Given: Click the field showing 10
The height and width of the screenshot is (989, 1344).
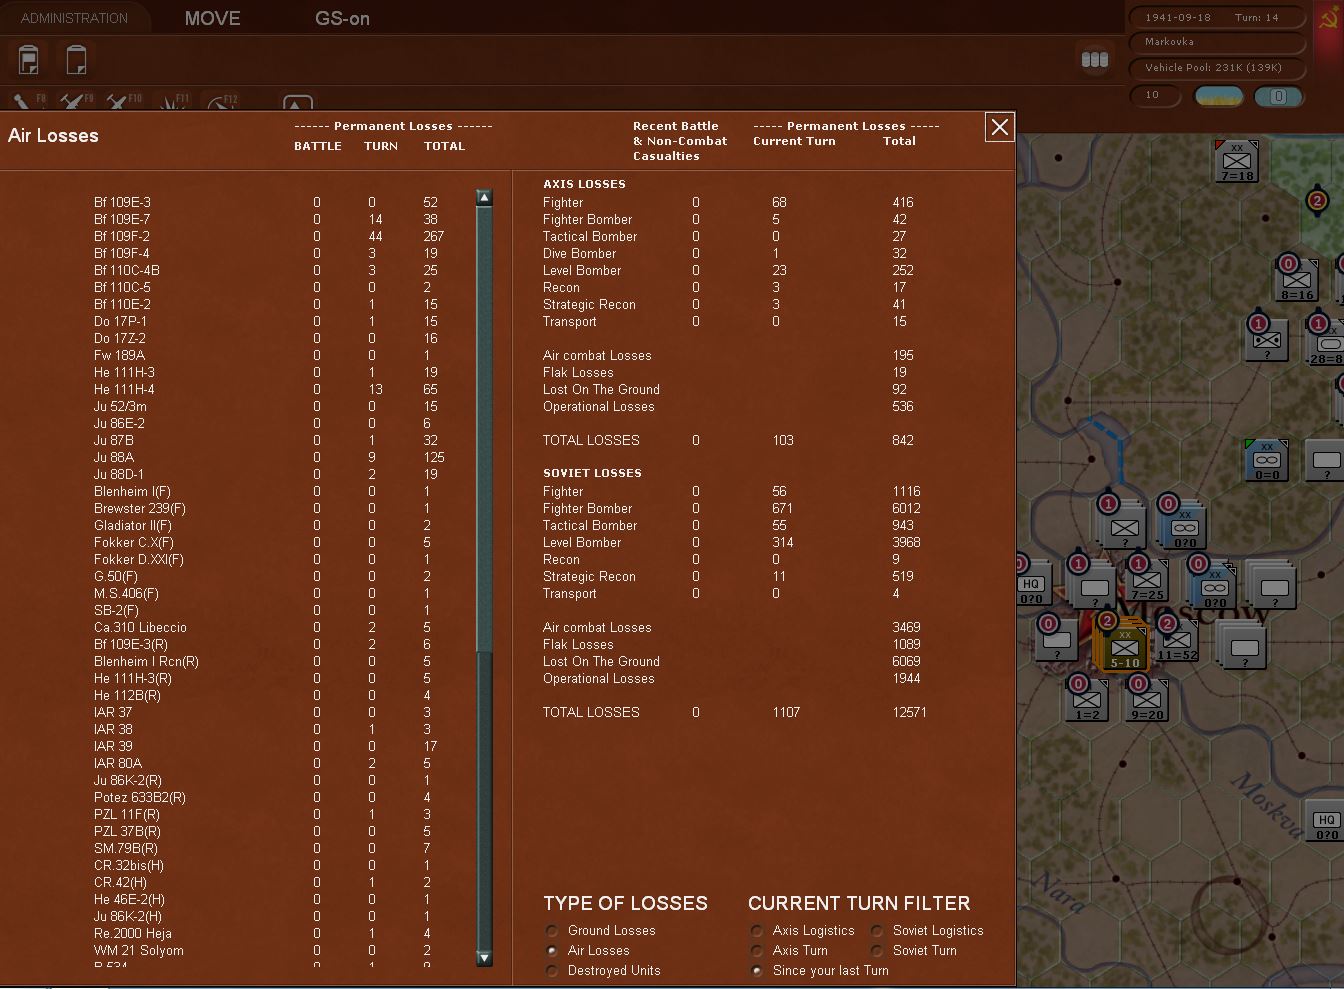Looking at the screenshot, I should [x=1156, y=95].
